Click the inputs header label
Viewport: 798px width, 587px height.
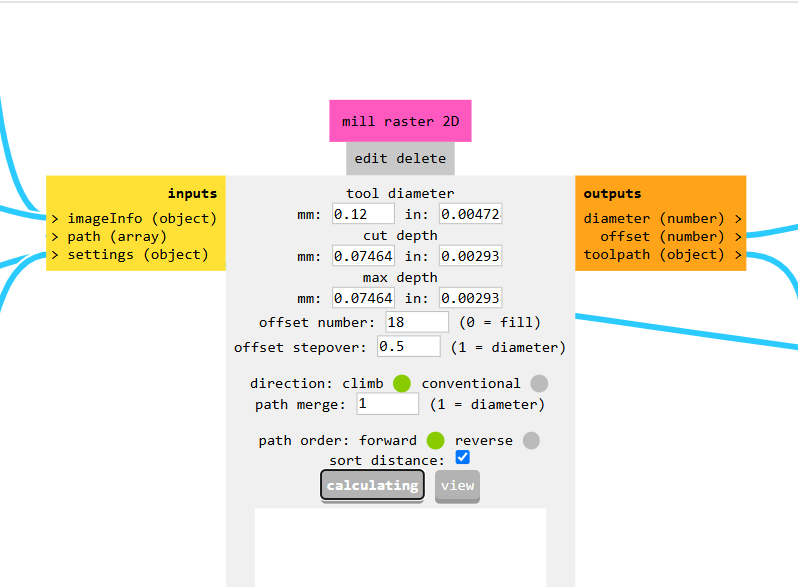point(192,193)
